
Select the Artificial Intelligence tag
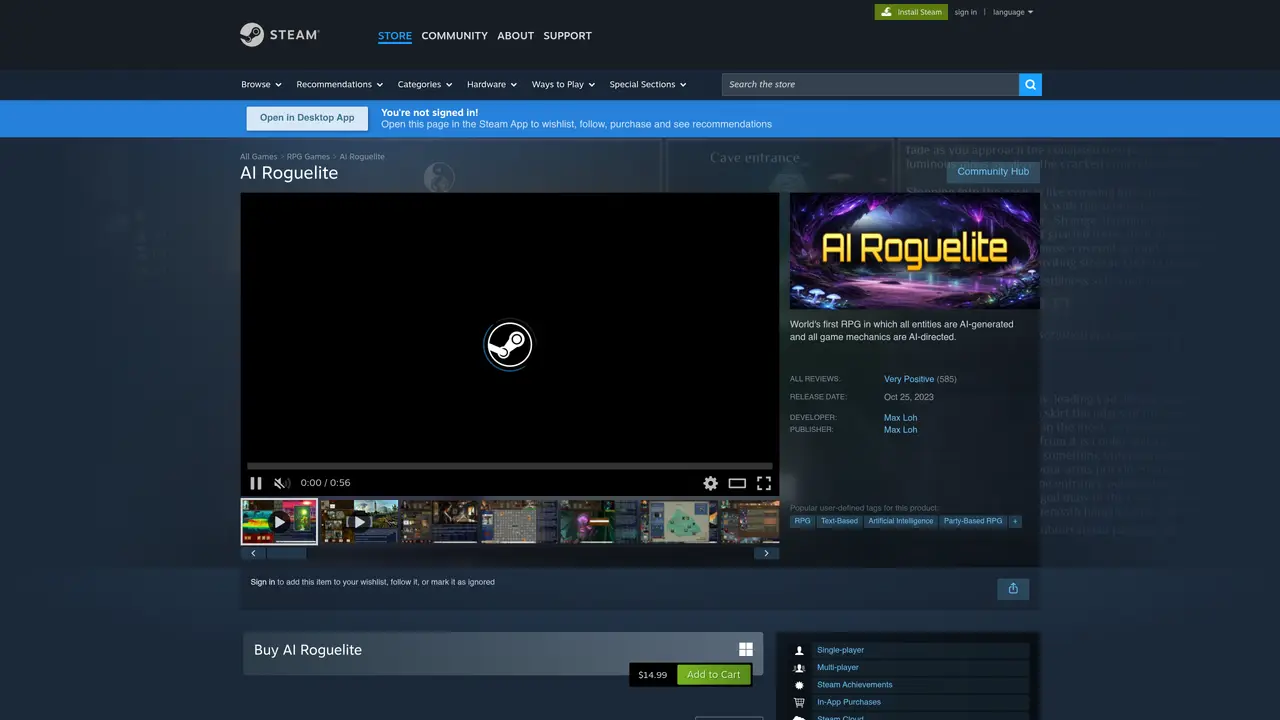(x=901, y=521)
